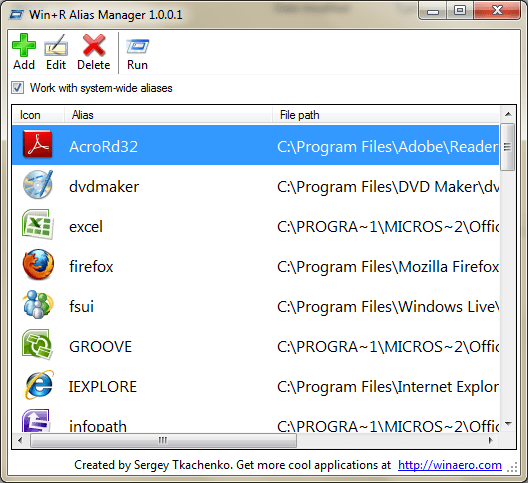528x483 pixels.
Task: Sort list by File path column header
Action: 386,115
